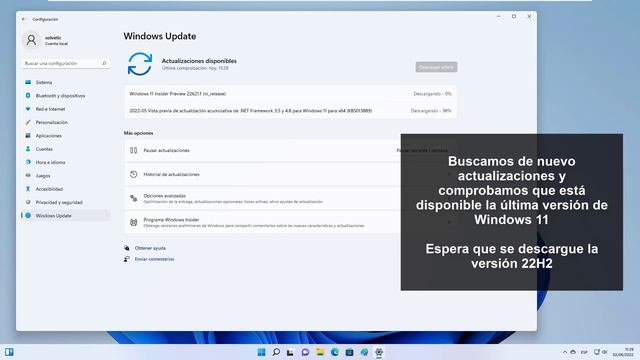Click the Privacidad shield icon
This screenshot has height=360, width=640.
[28, 202]
